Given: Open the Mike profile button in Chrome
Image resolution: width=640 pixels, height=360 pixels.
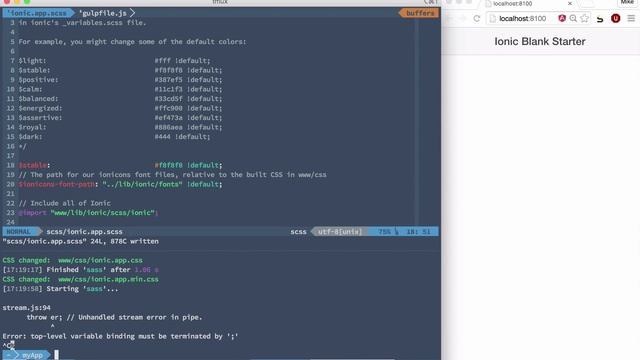Looking at the screenshot, I should click(627, 2).
